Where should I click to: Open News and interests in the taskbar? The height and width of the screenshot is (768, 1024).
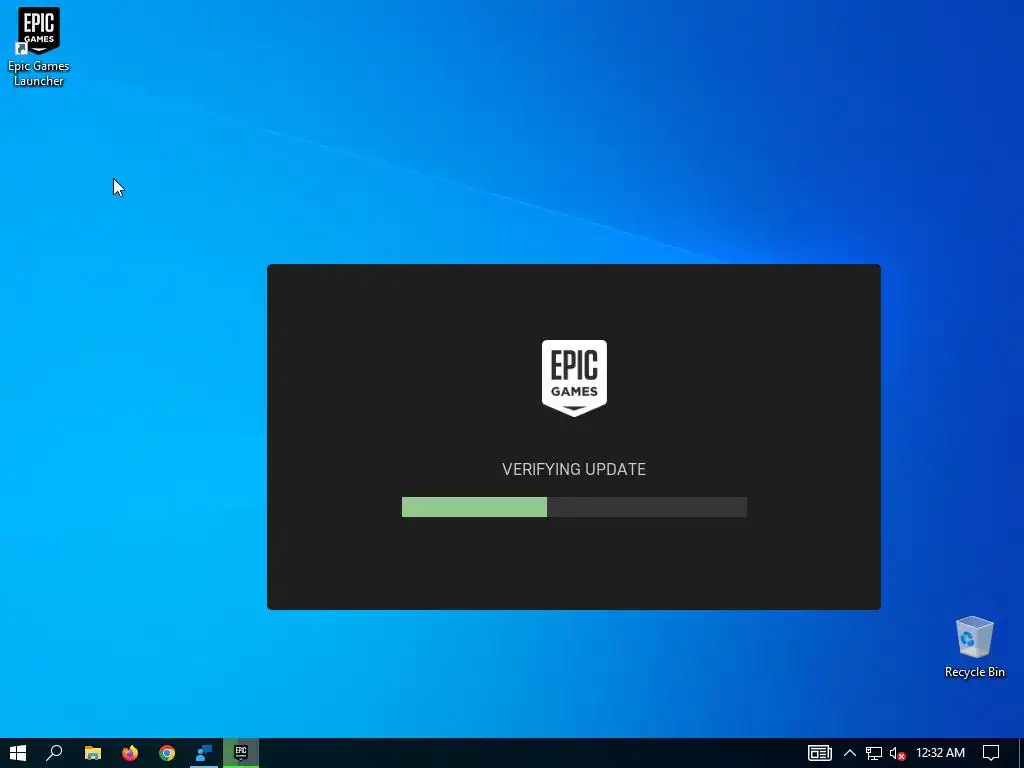[819, 753]
